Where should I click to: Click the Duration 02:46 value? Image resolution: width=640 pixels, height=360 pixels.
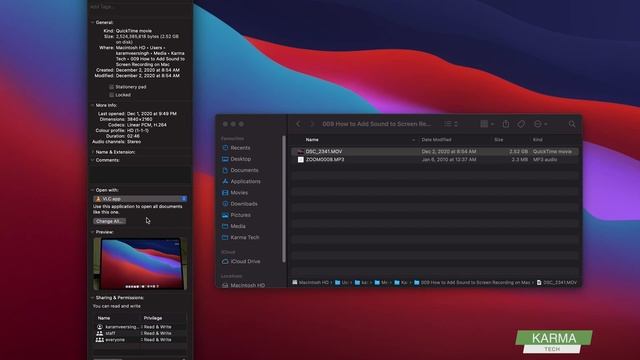tap(133, 136)
